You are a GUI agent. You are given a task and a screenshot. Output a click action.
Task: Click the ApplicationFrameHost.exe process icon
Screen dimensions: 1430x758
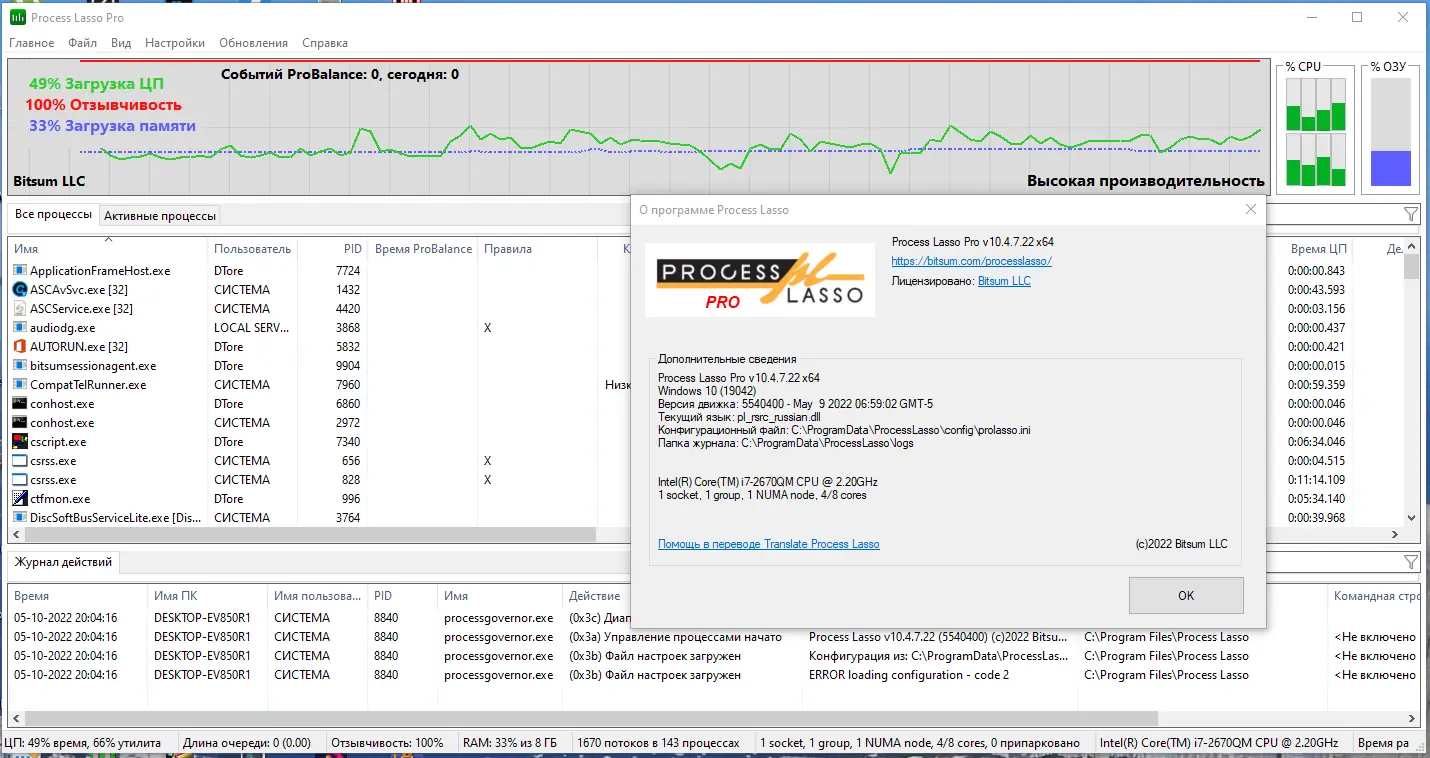point(19,270)
